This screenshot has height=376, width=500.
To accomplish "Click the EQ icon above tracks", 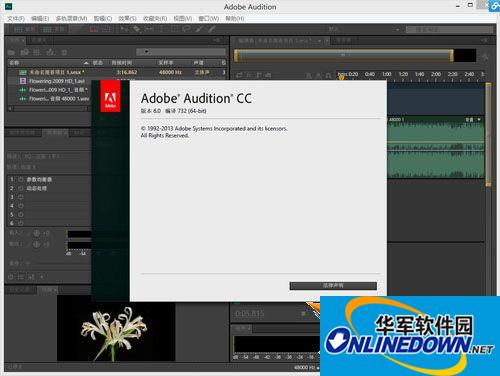I will (x=268, y=76).
